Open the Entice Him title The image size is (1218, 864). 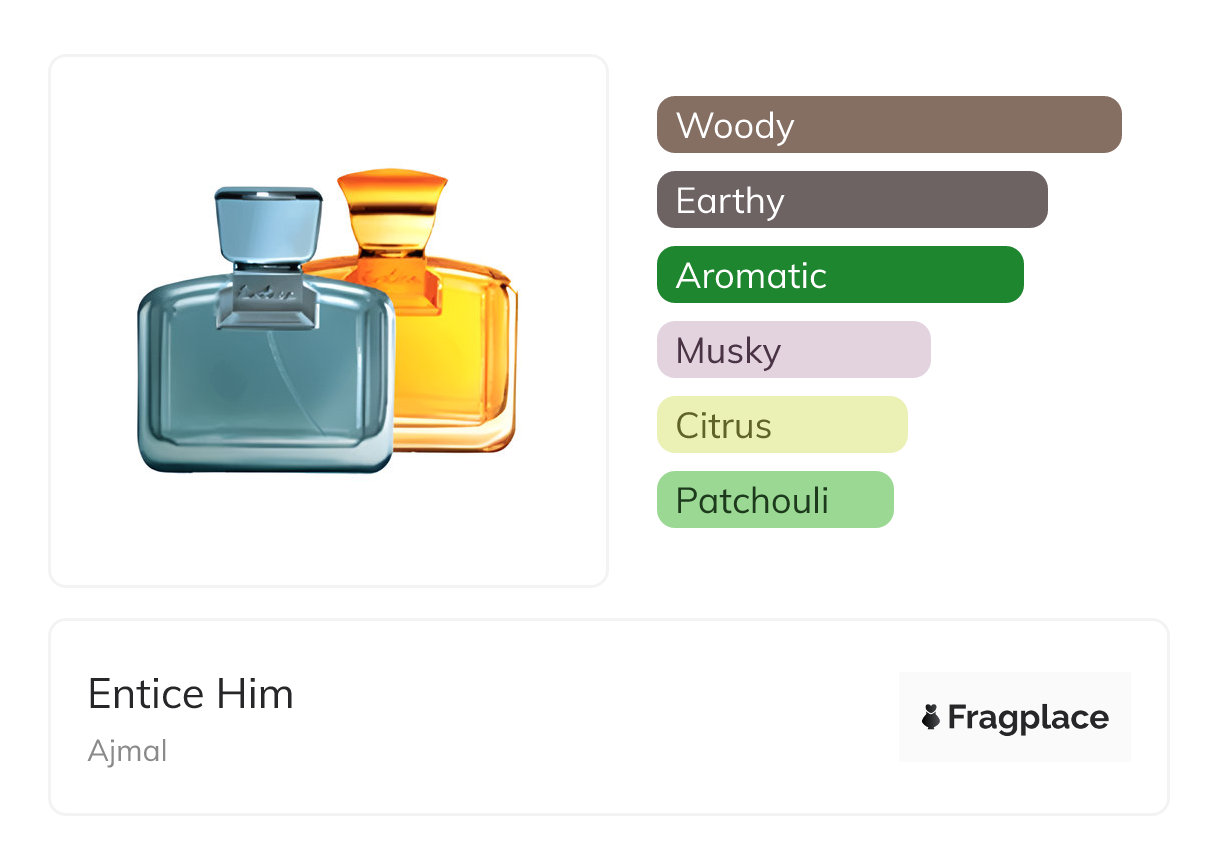click(x=190, y=694)
